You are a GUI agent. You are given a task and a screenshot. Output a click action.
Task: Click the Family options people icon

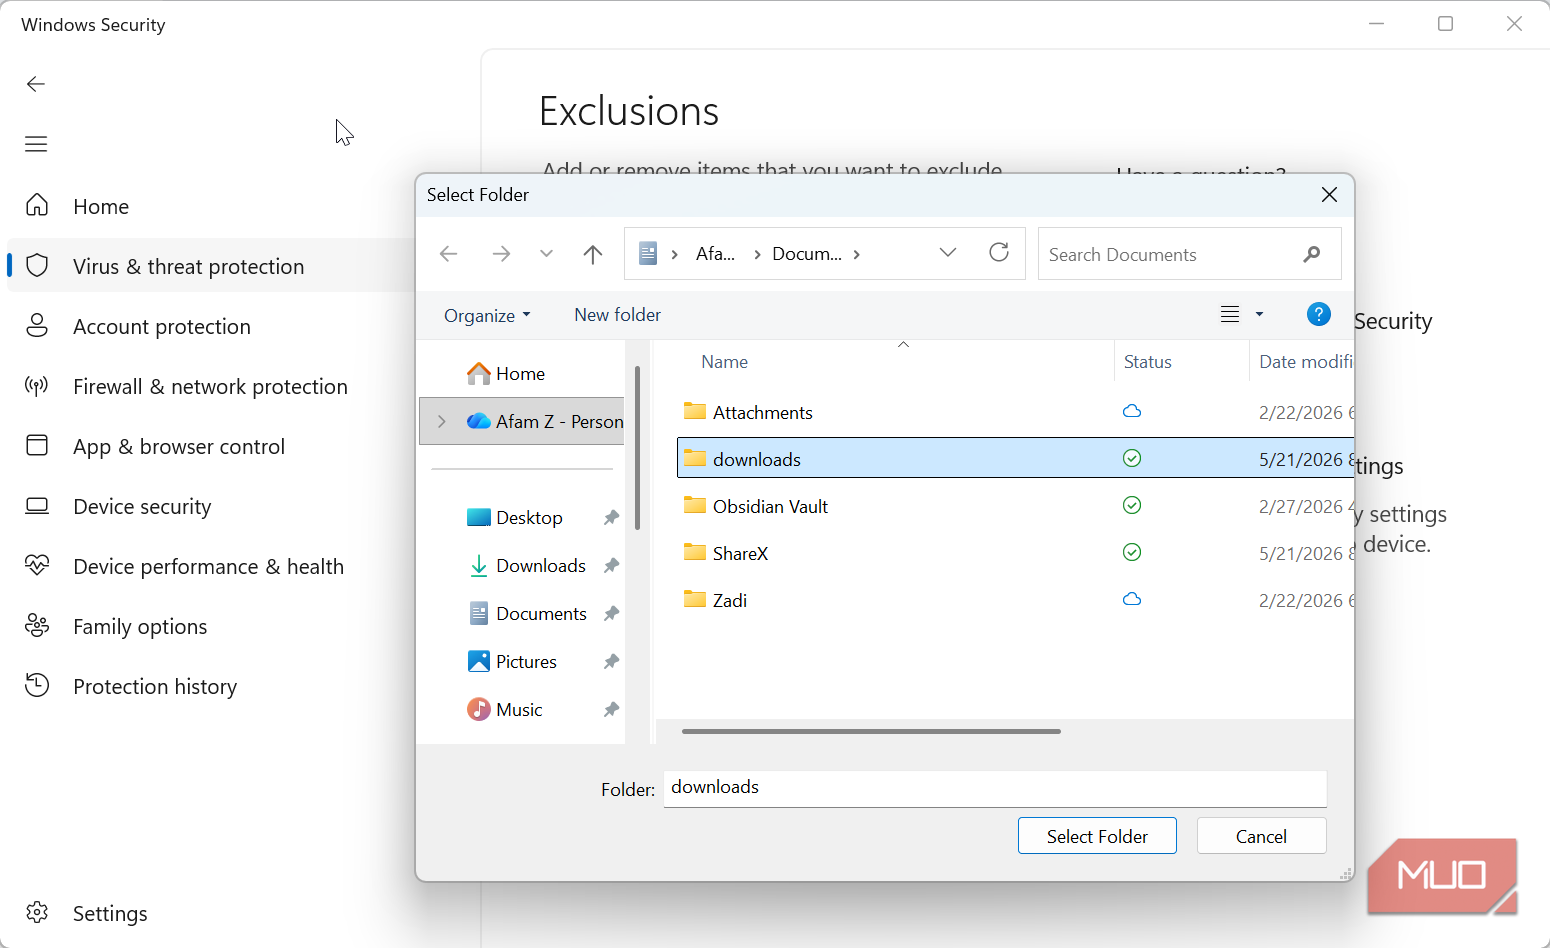click(37, 625)
